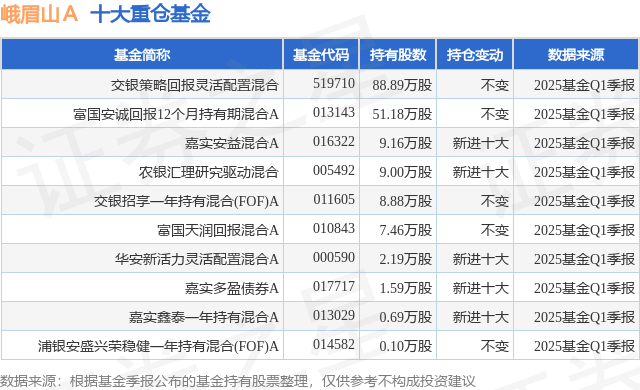This screenshot has height=390, width=640.
Task: Click the 基金简称 column header
Action: coord(142,55)
